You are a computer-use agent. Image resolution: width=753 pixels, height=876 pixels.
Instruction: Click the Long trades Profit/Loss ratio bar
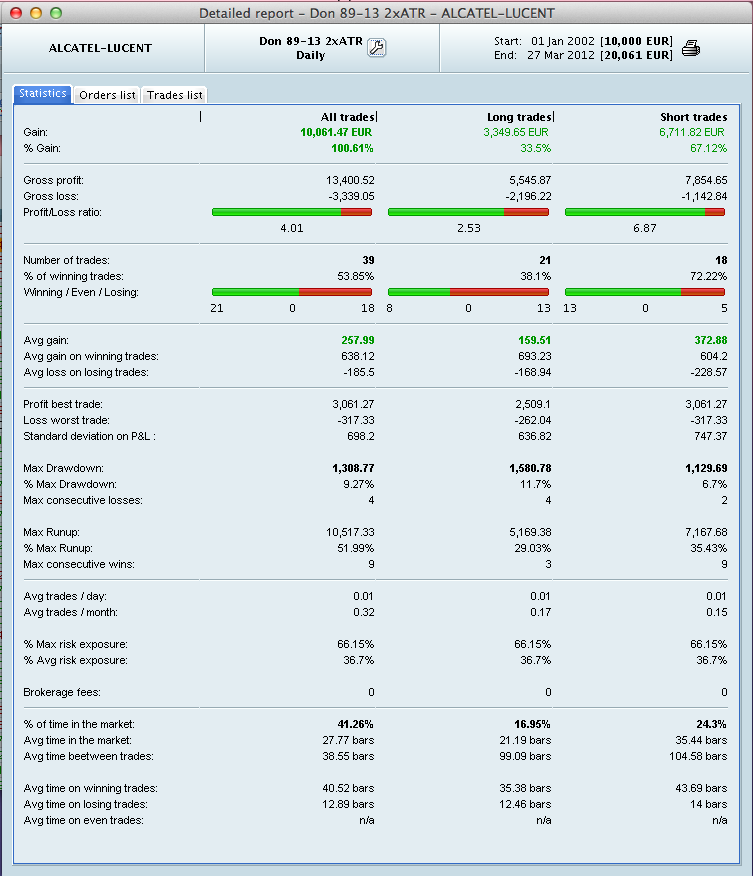click(x=469, y=212)
